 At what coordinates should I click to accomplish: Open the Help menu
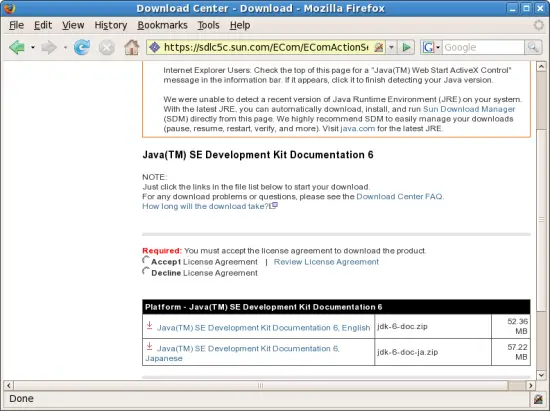(x=240, y=25)
